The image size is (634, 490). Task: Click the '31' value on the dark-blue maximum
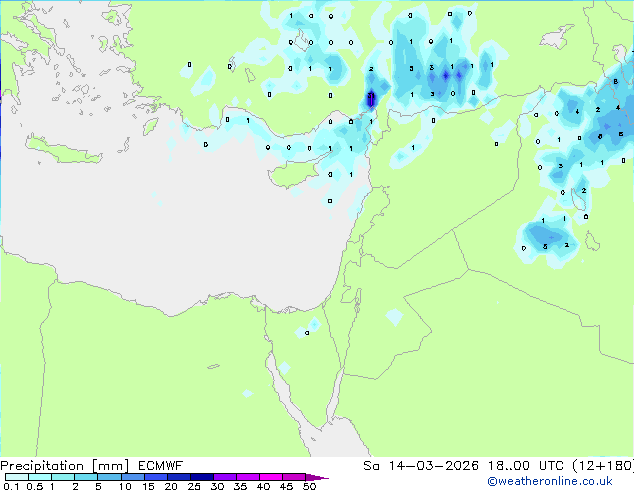[x=371, y=96]
